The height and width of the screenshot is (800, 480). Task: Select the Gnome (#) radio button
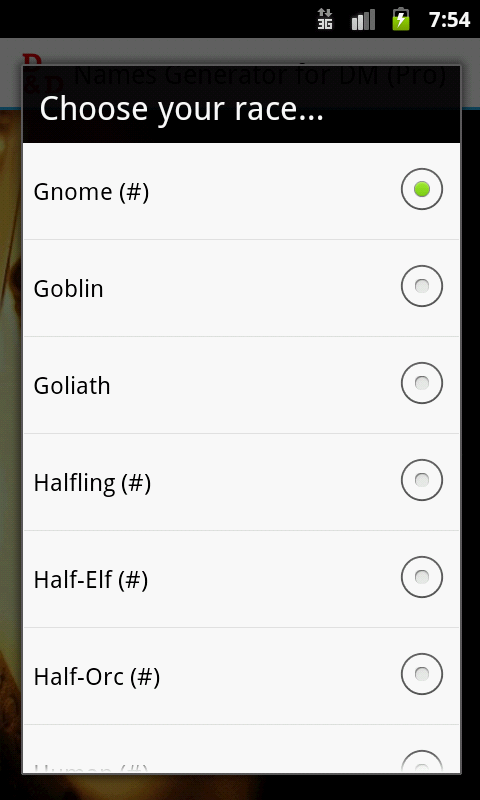click(421, 189)
